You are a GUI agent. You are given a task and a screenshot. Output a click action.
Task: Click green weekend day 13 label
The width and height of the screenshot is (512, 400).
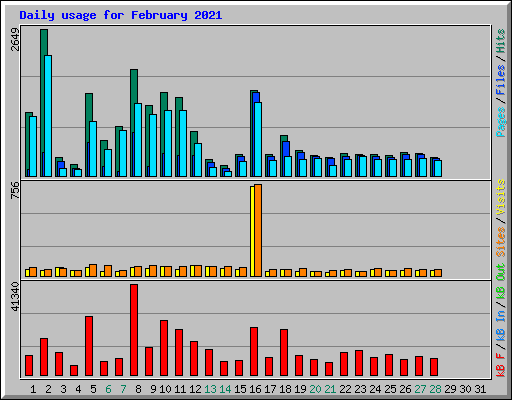click(x=210, y=389)
